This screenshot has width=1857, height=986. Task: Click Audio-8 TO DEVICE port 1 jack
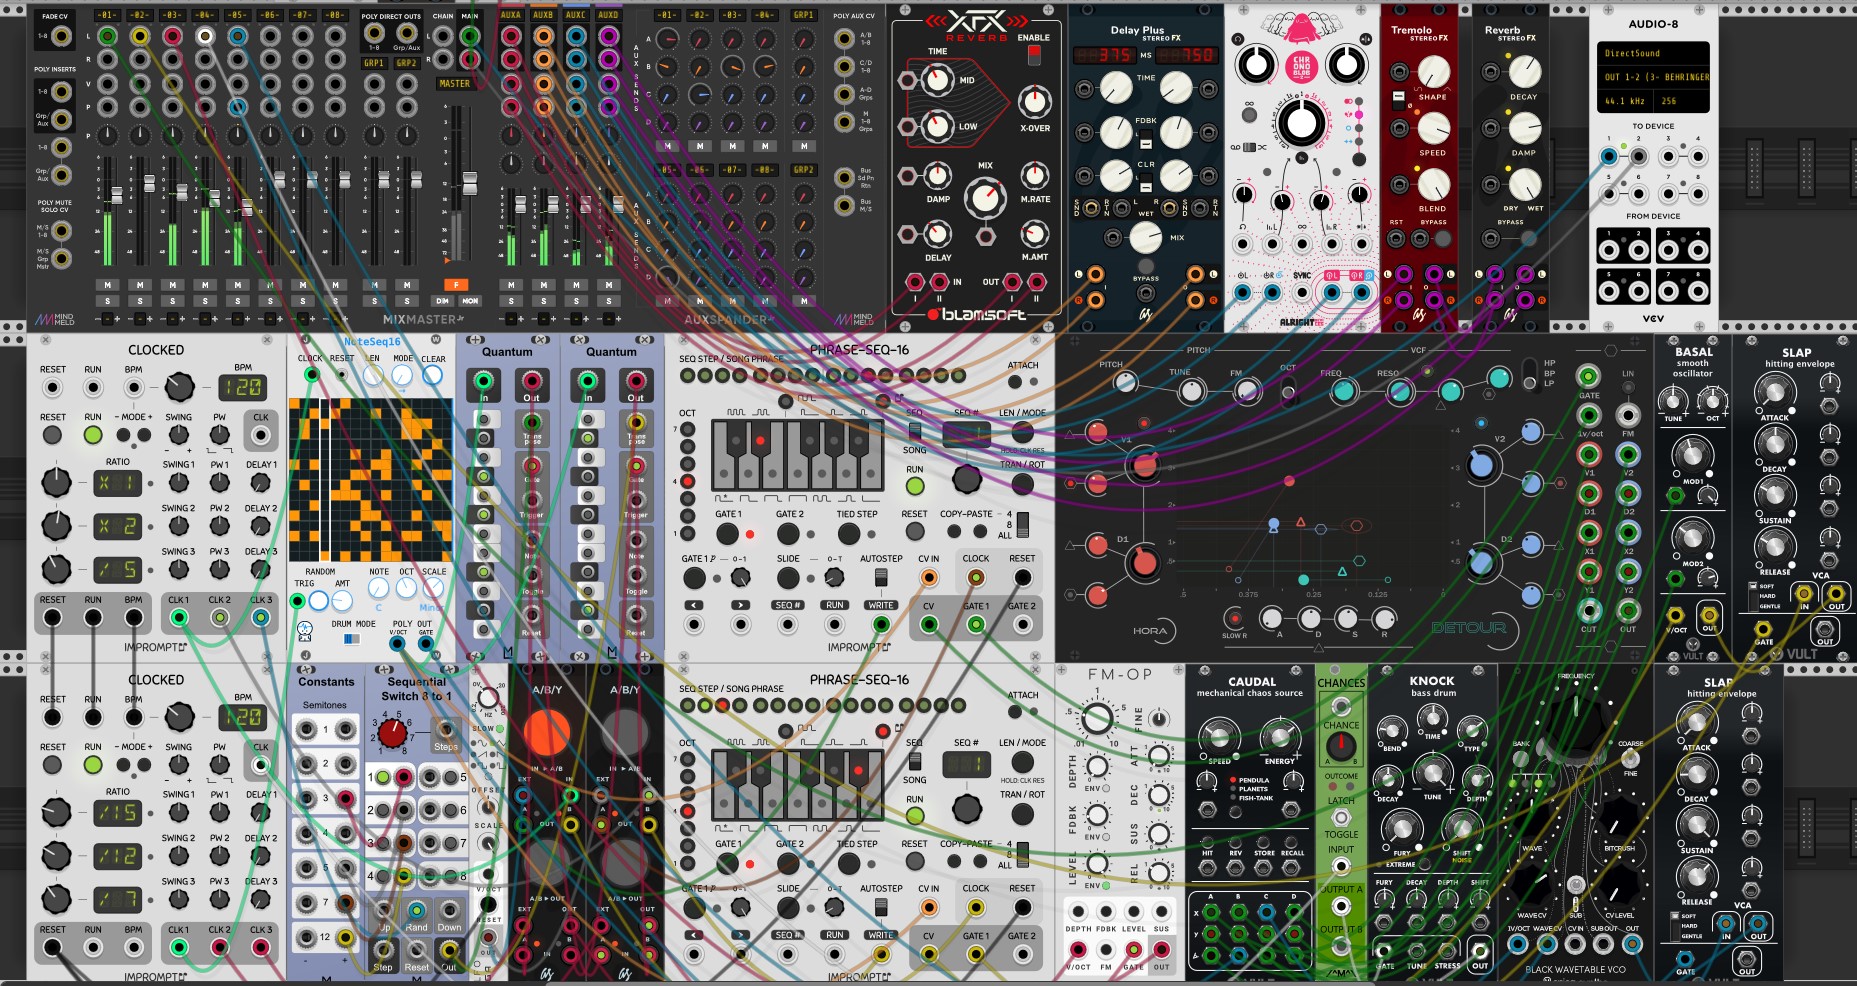pos(1608,156)
